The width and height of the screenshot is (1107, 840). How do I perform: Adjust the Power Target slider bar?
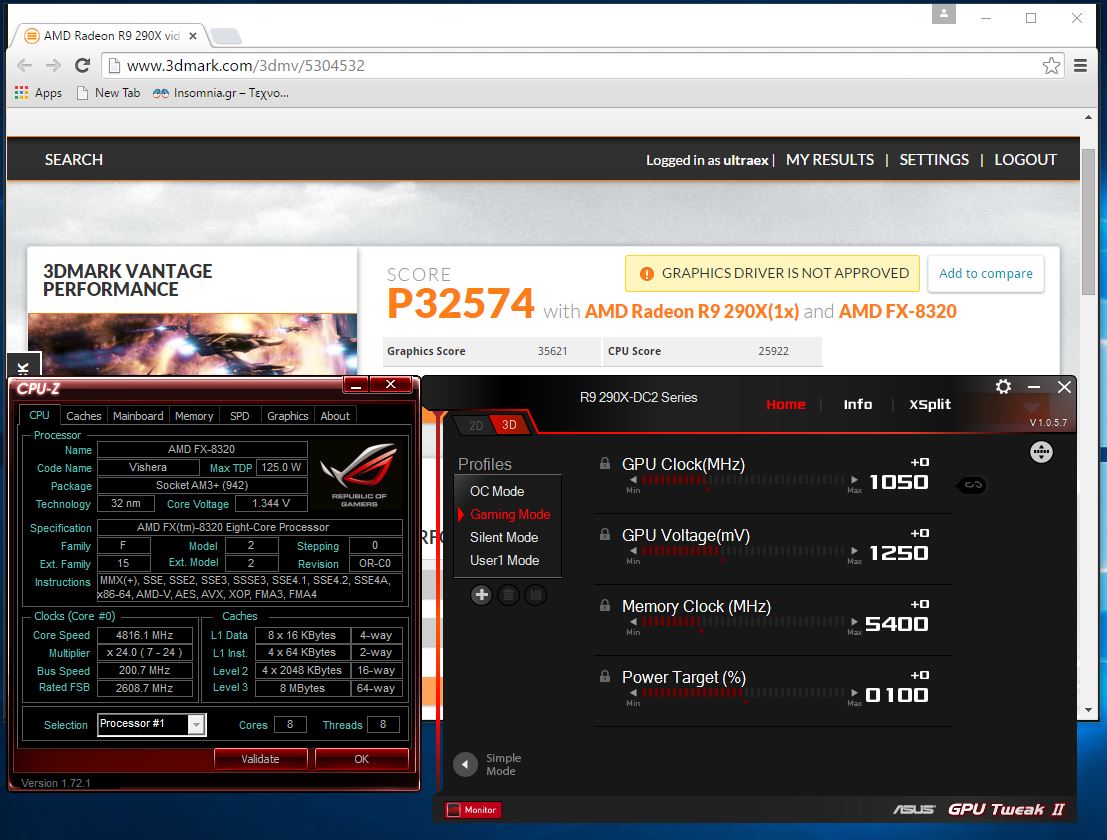(743, 693)
